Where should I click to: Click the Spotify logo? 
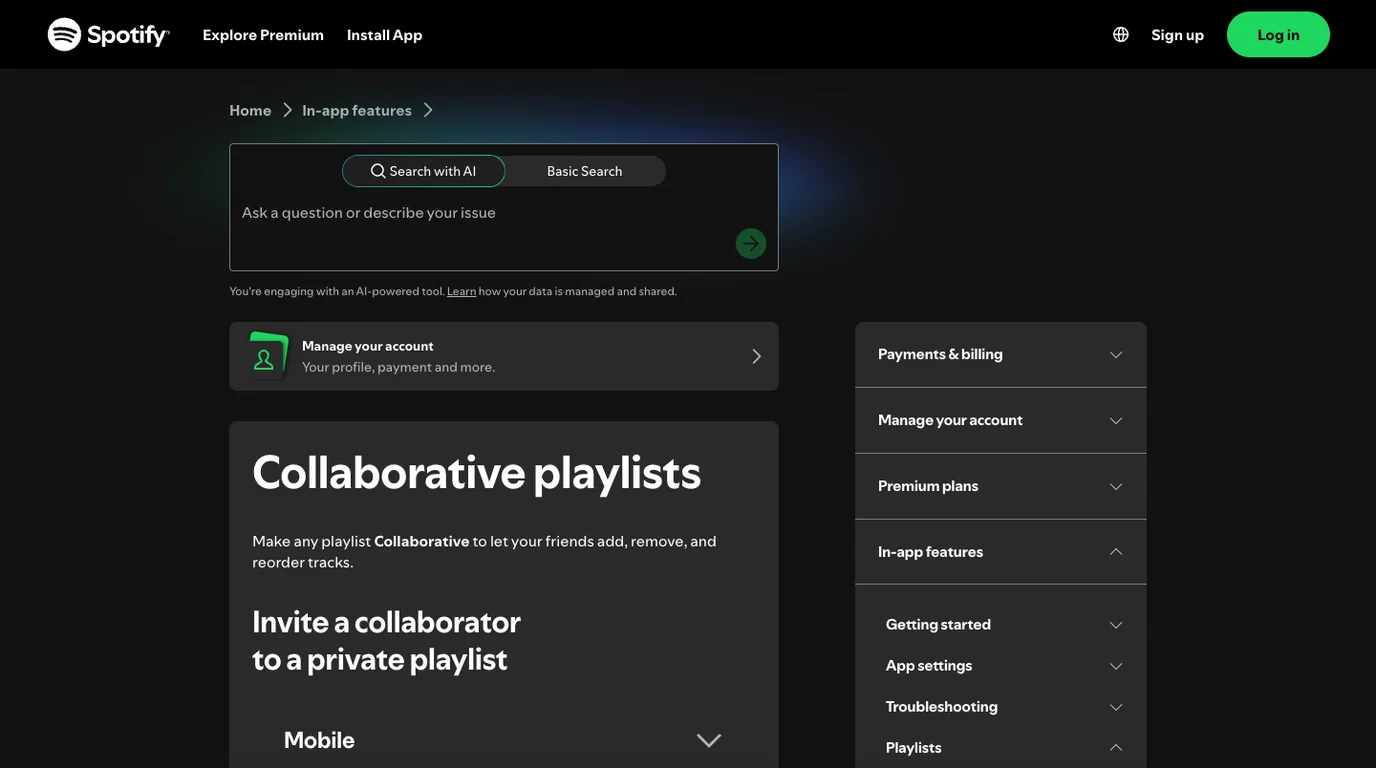(109, 35)
